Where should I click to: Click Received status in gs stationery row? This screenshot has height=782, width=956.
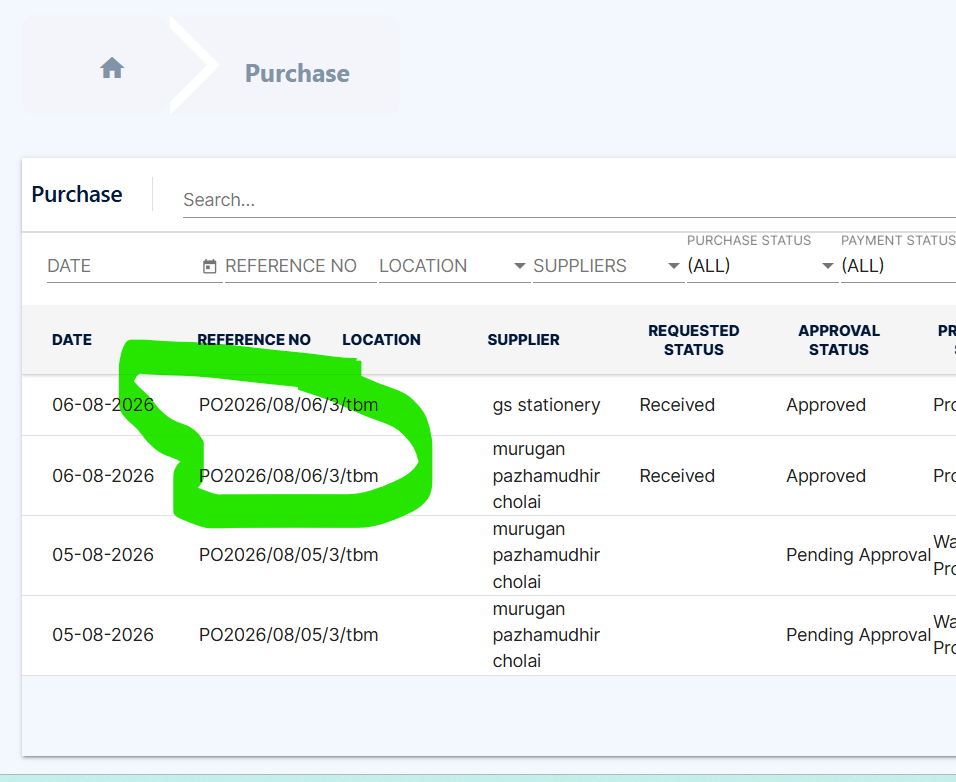pos(677,405)
